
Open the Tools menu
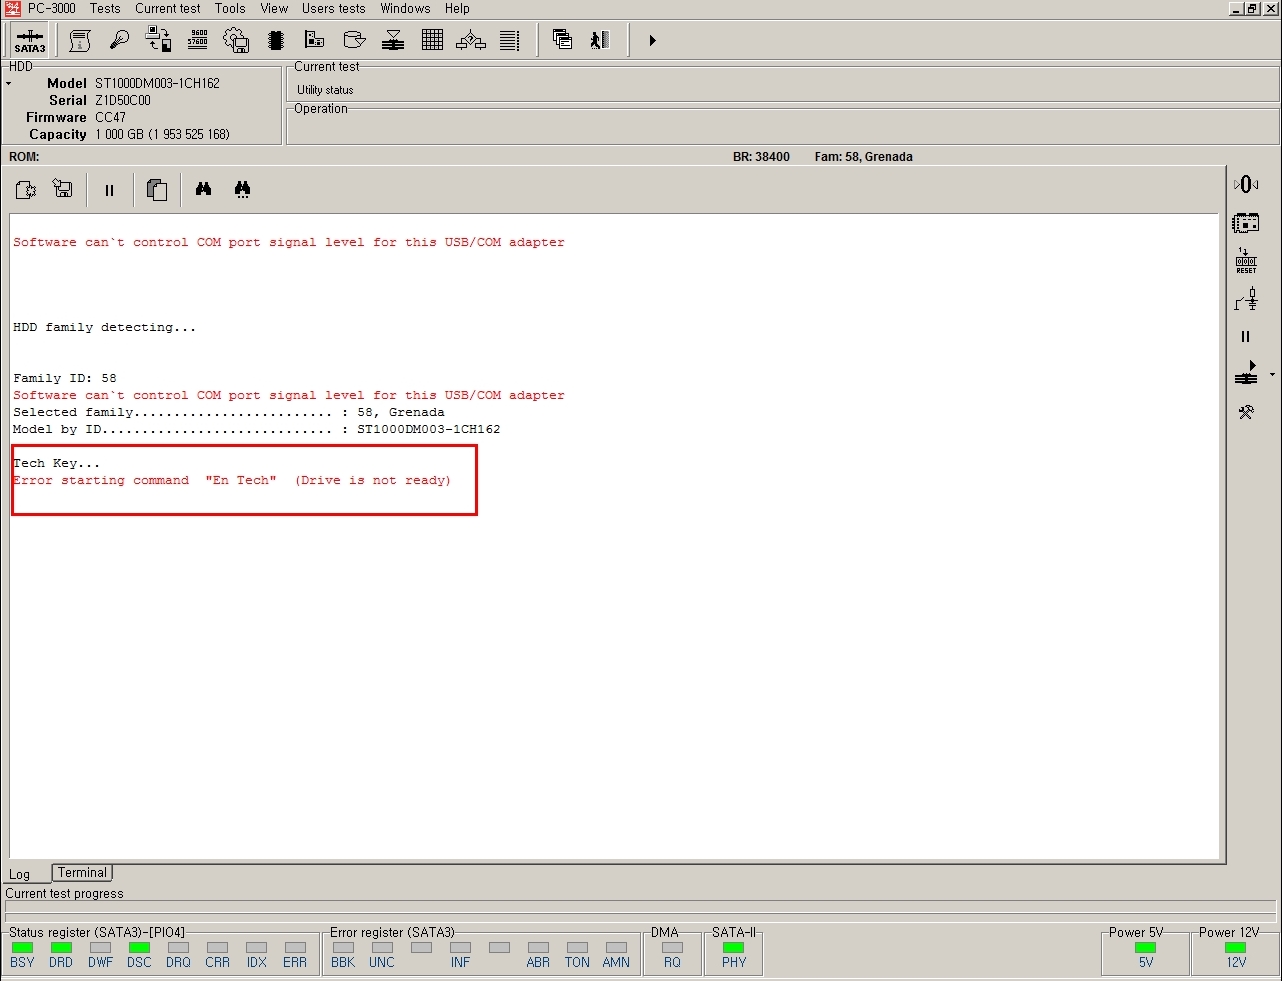coord(230,8)
